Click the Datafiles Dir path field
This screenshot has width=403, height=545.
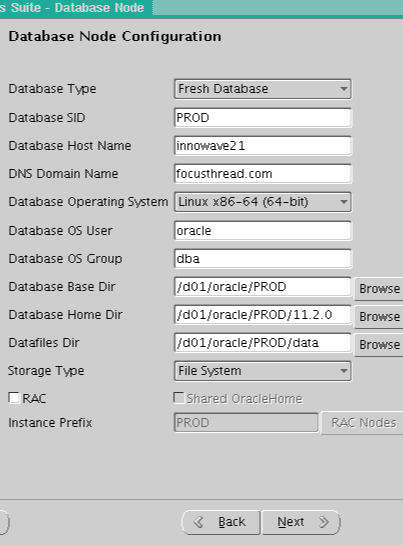tap(263, 343)
